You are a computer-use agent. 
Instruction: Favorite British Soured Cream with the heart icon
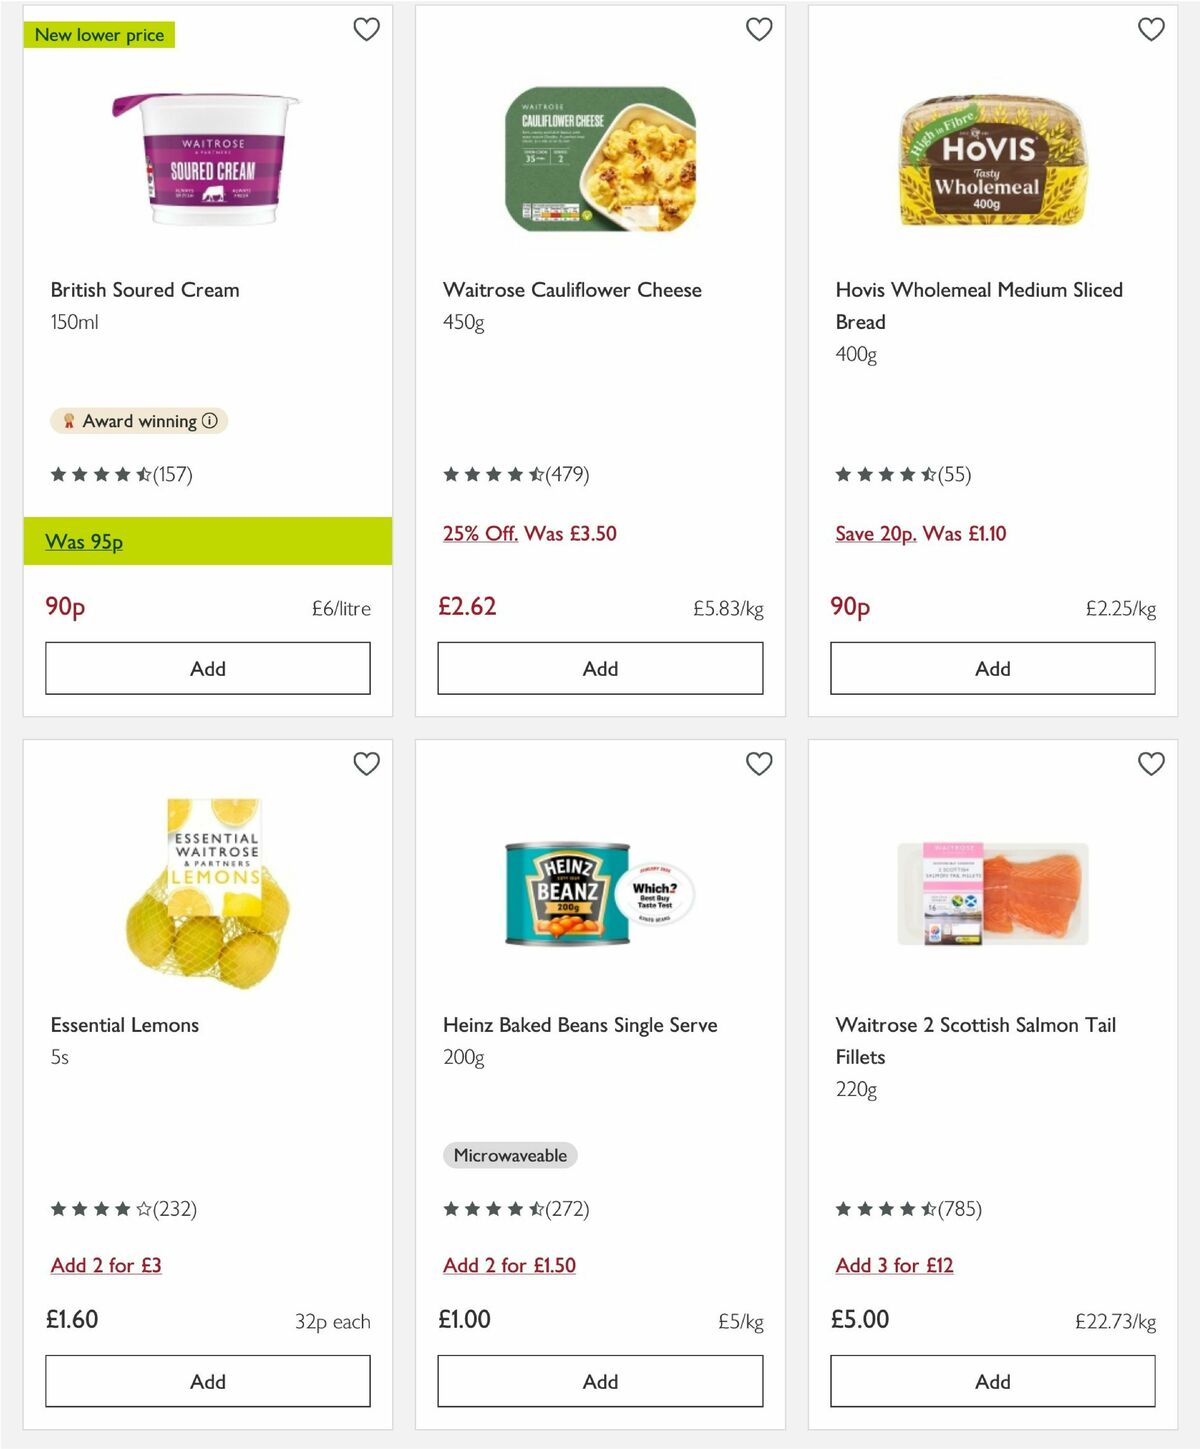(367, 30)
